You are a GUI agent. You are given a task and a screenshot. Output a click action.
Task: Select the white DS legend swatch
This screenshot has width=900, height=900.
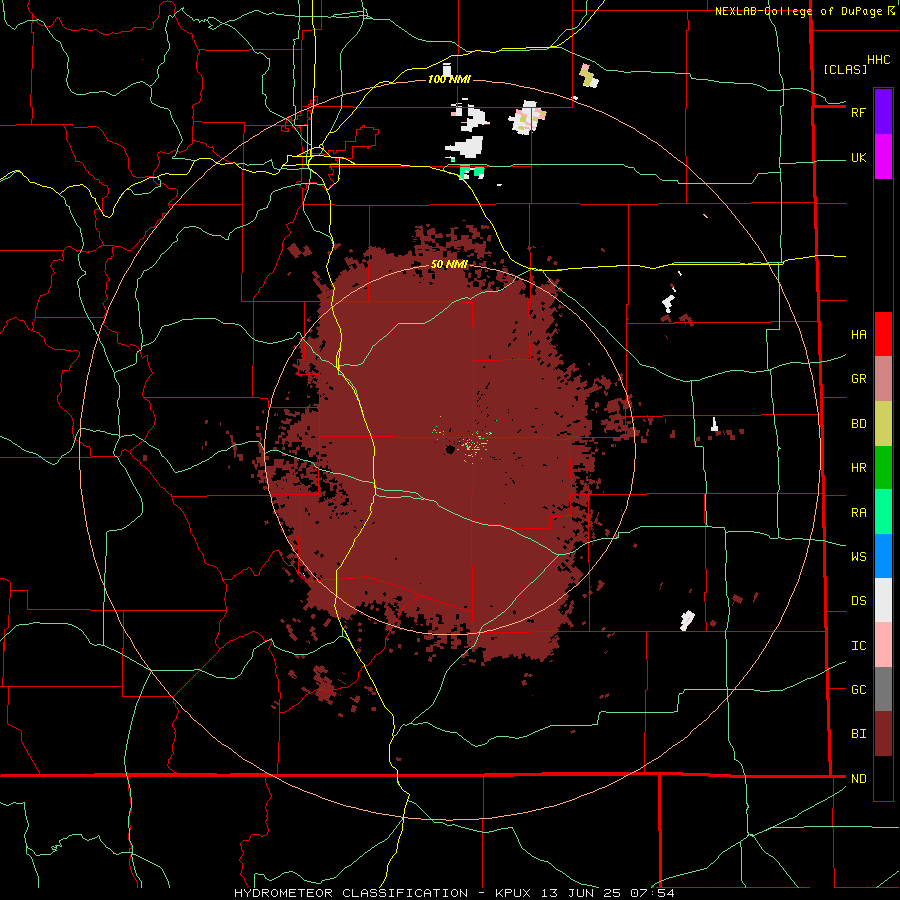tap(883, 600)
